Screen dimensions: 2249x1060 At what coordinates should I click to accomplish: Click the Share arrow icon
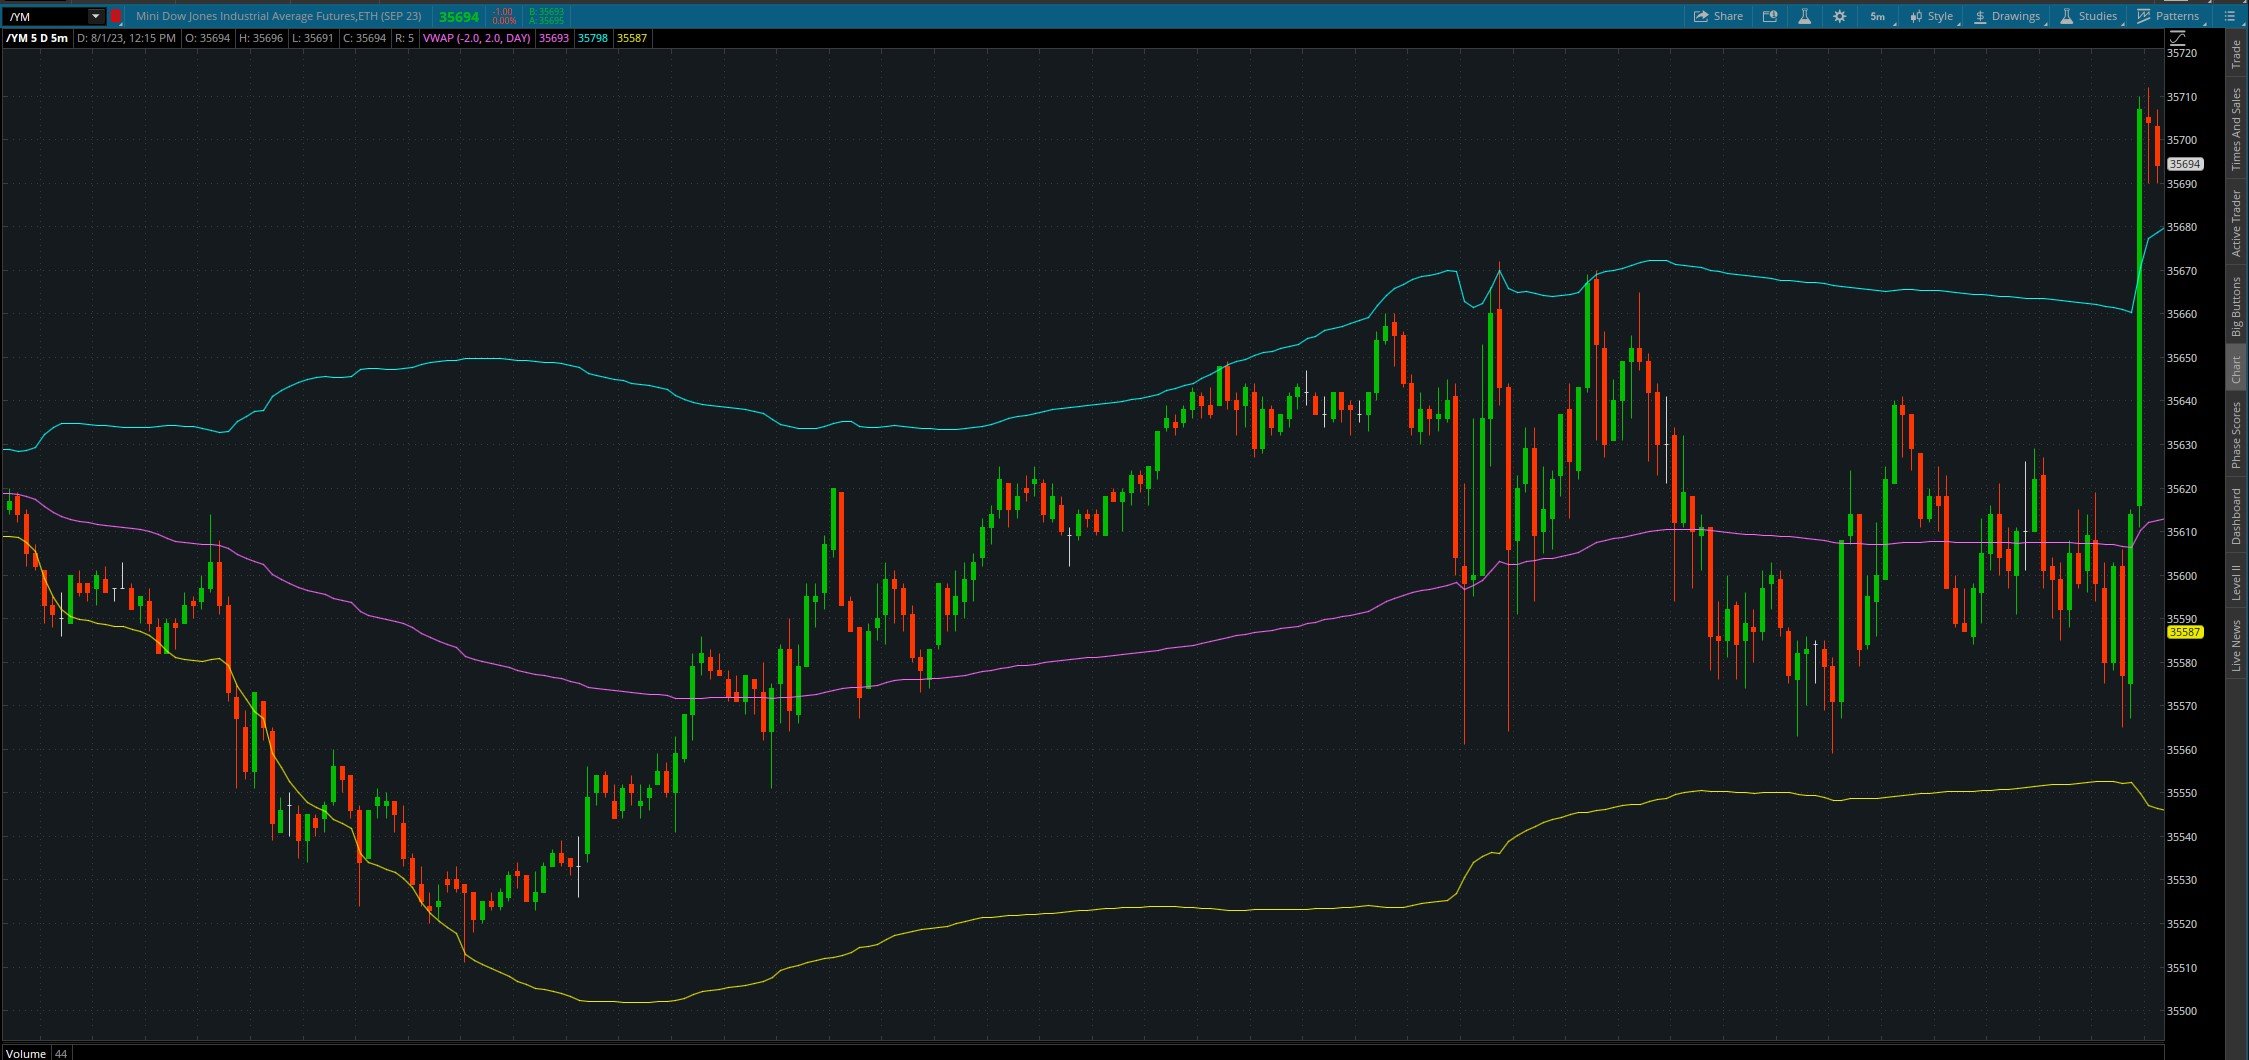[1701, 16]
